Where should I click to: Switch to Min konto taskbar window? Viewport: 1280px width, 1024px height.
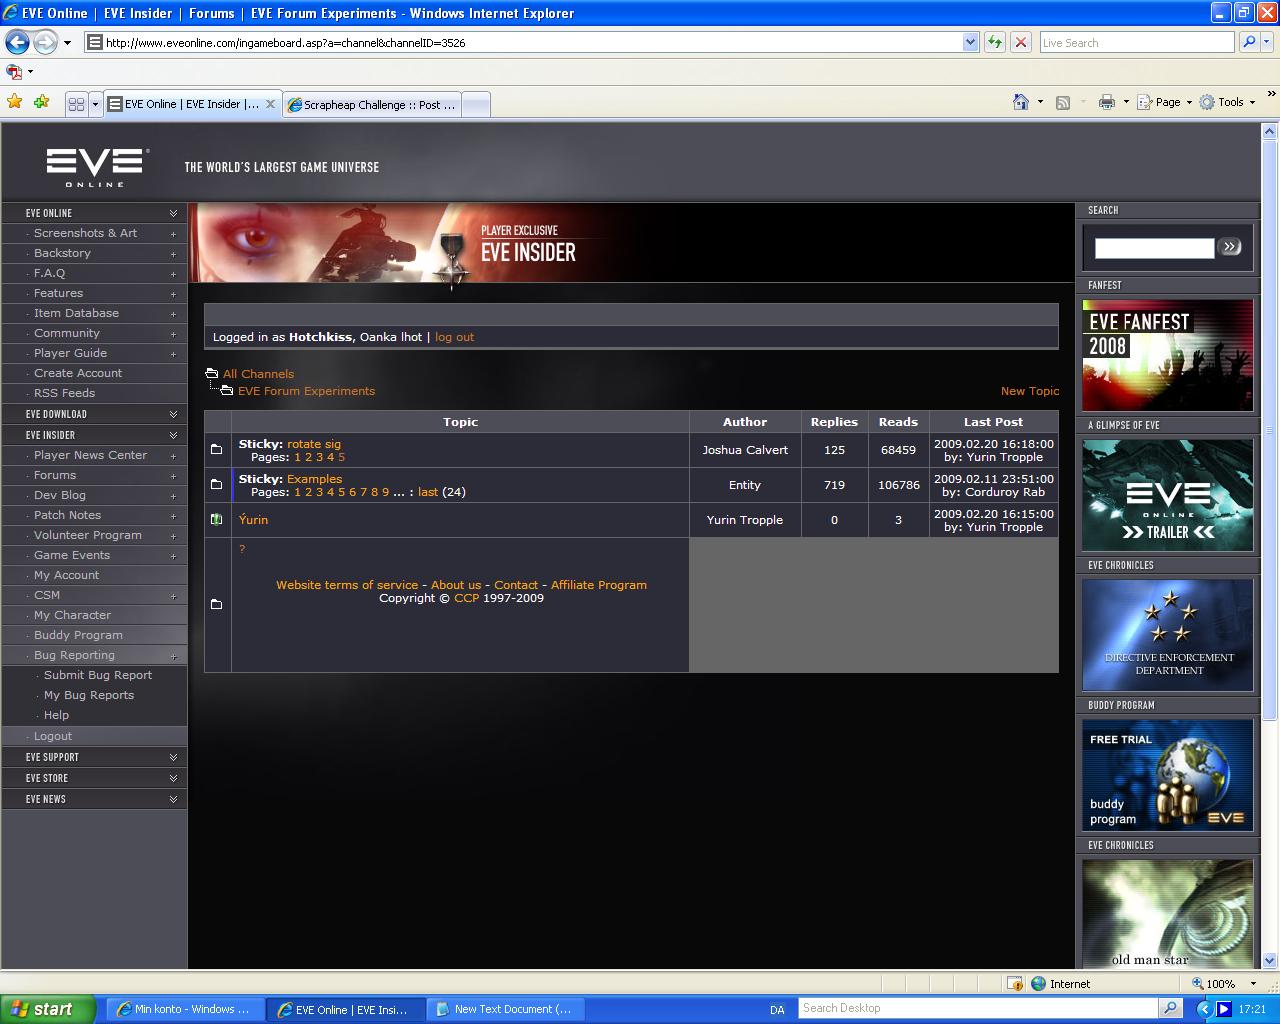coord(186,1009)
